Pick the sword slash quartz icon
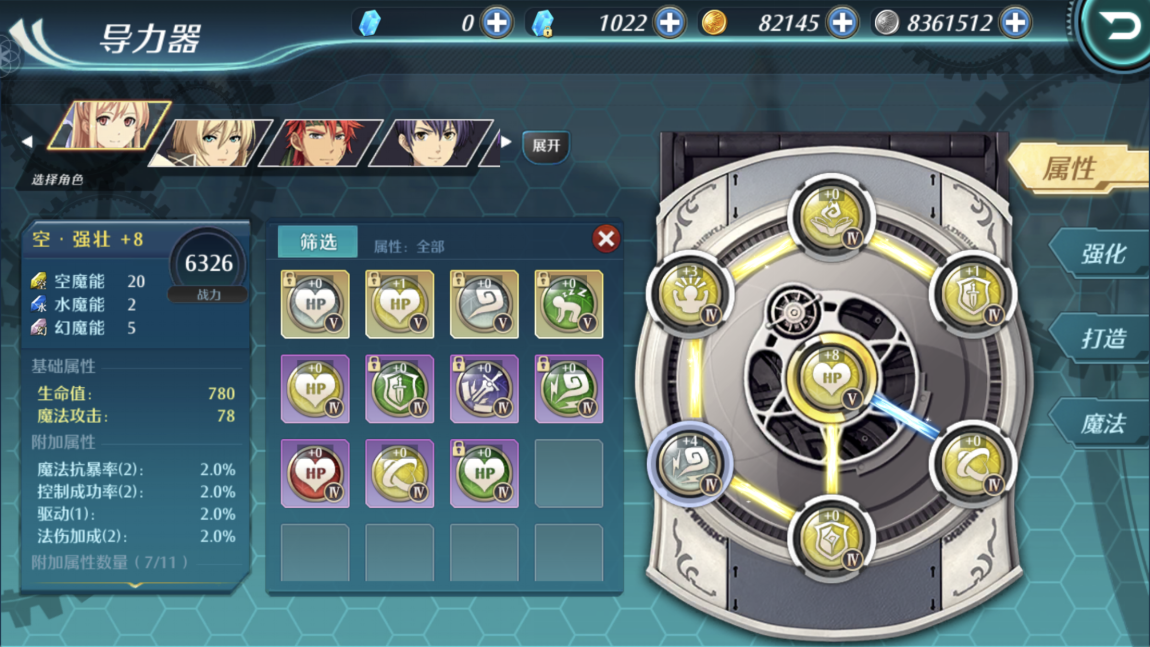This screenshot has width=1150, height=647. (484, 390)
